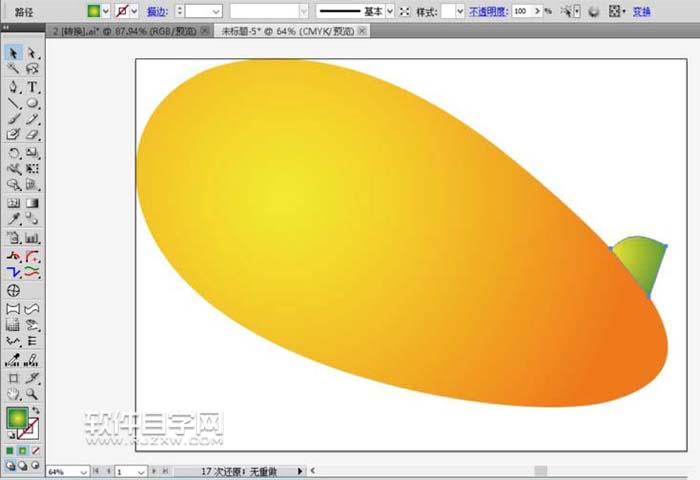
Task: Select the Ellipse shape tool
Action: pyautogui.click(x=32, y=103)
